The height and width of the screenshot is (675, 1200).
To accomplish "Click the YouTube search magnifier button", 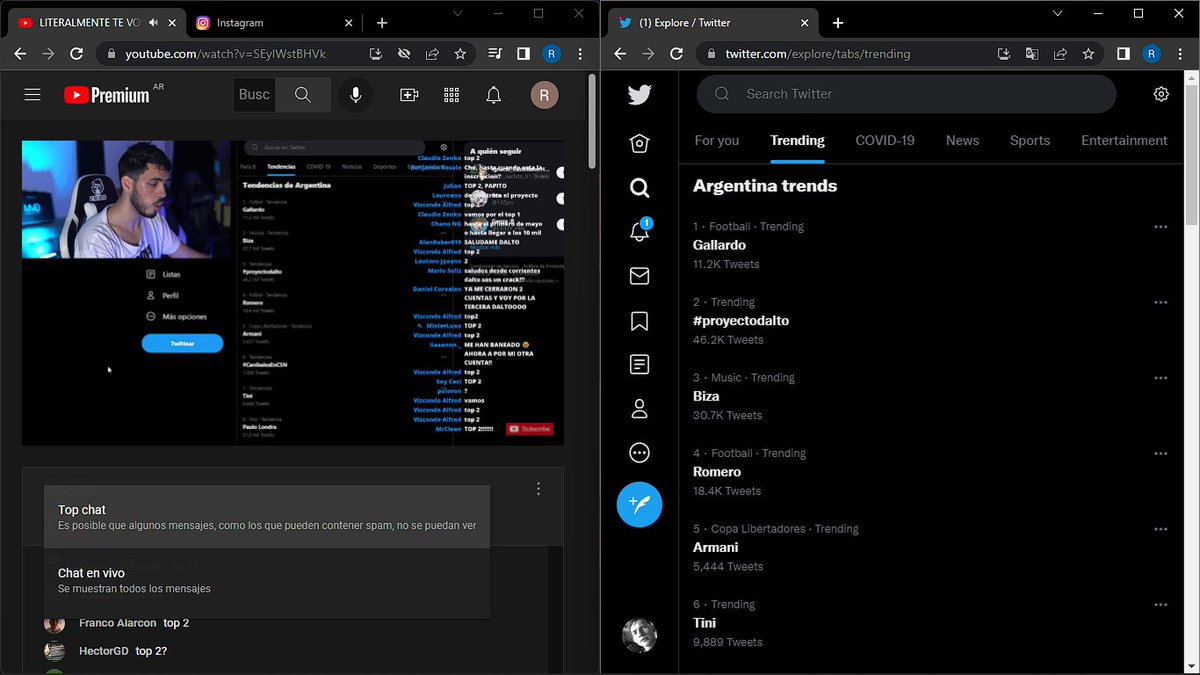I will tap(303, 95).
